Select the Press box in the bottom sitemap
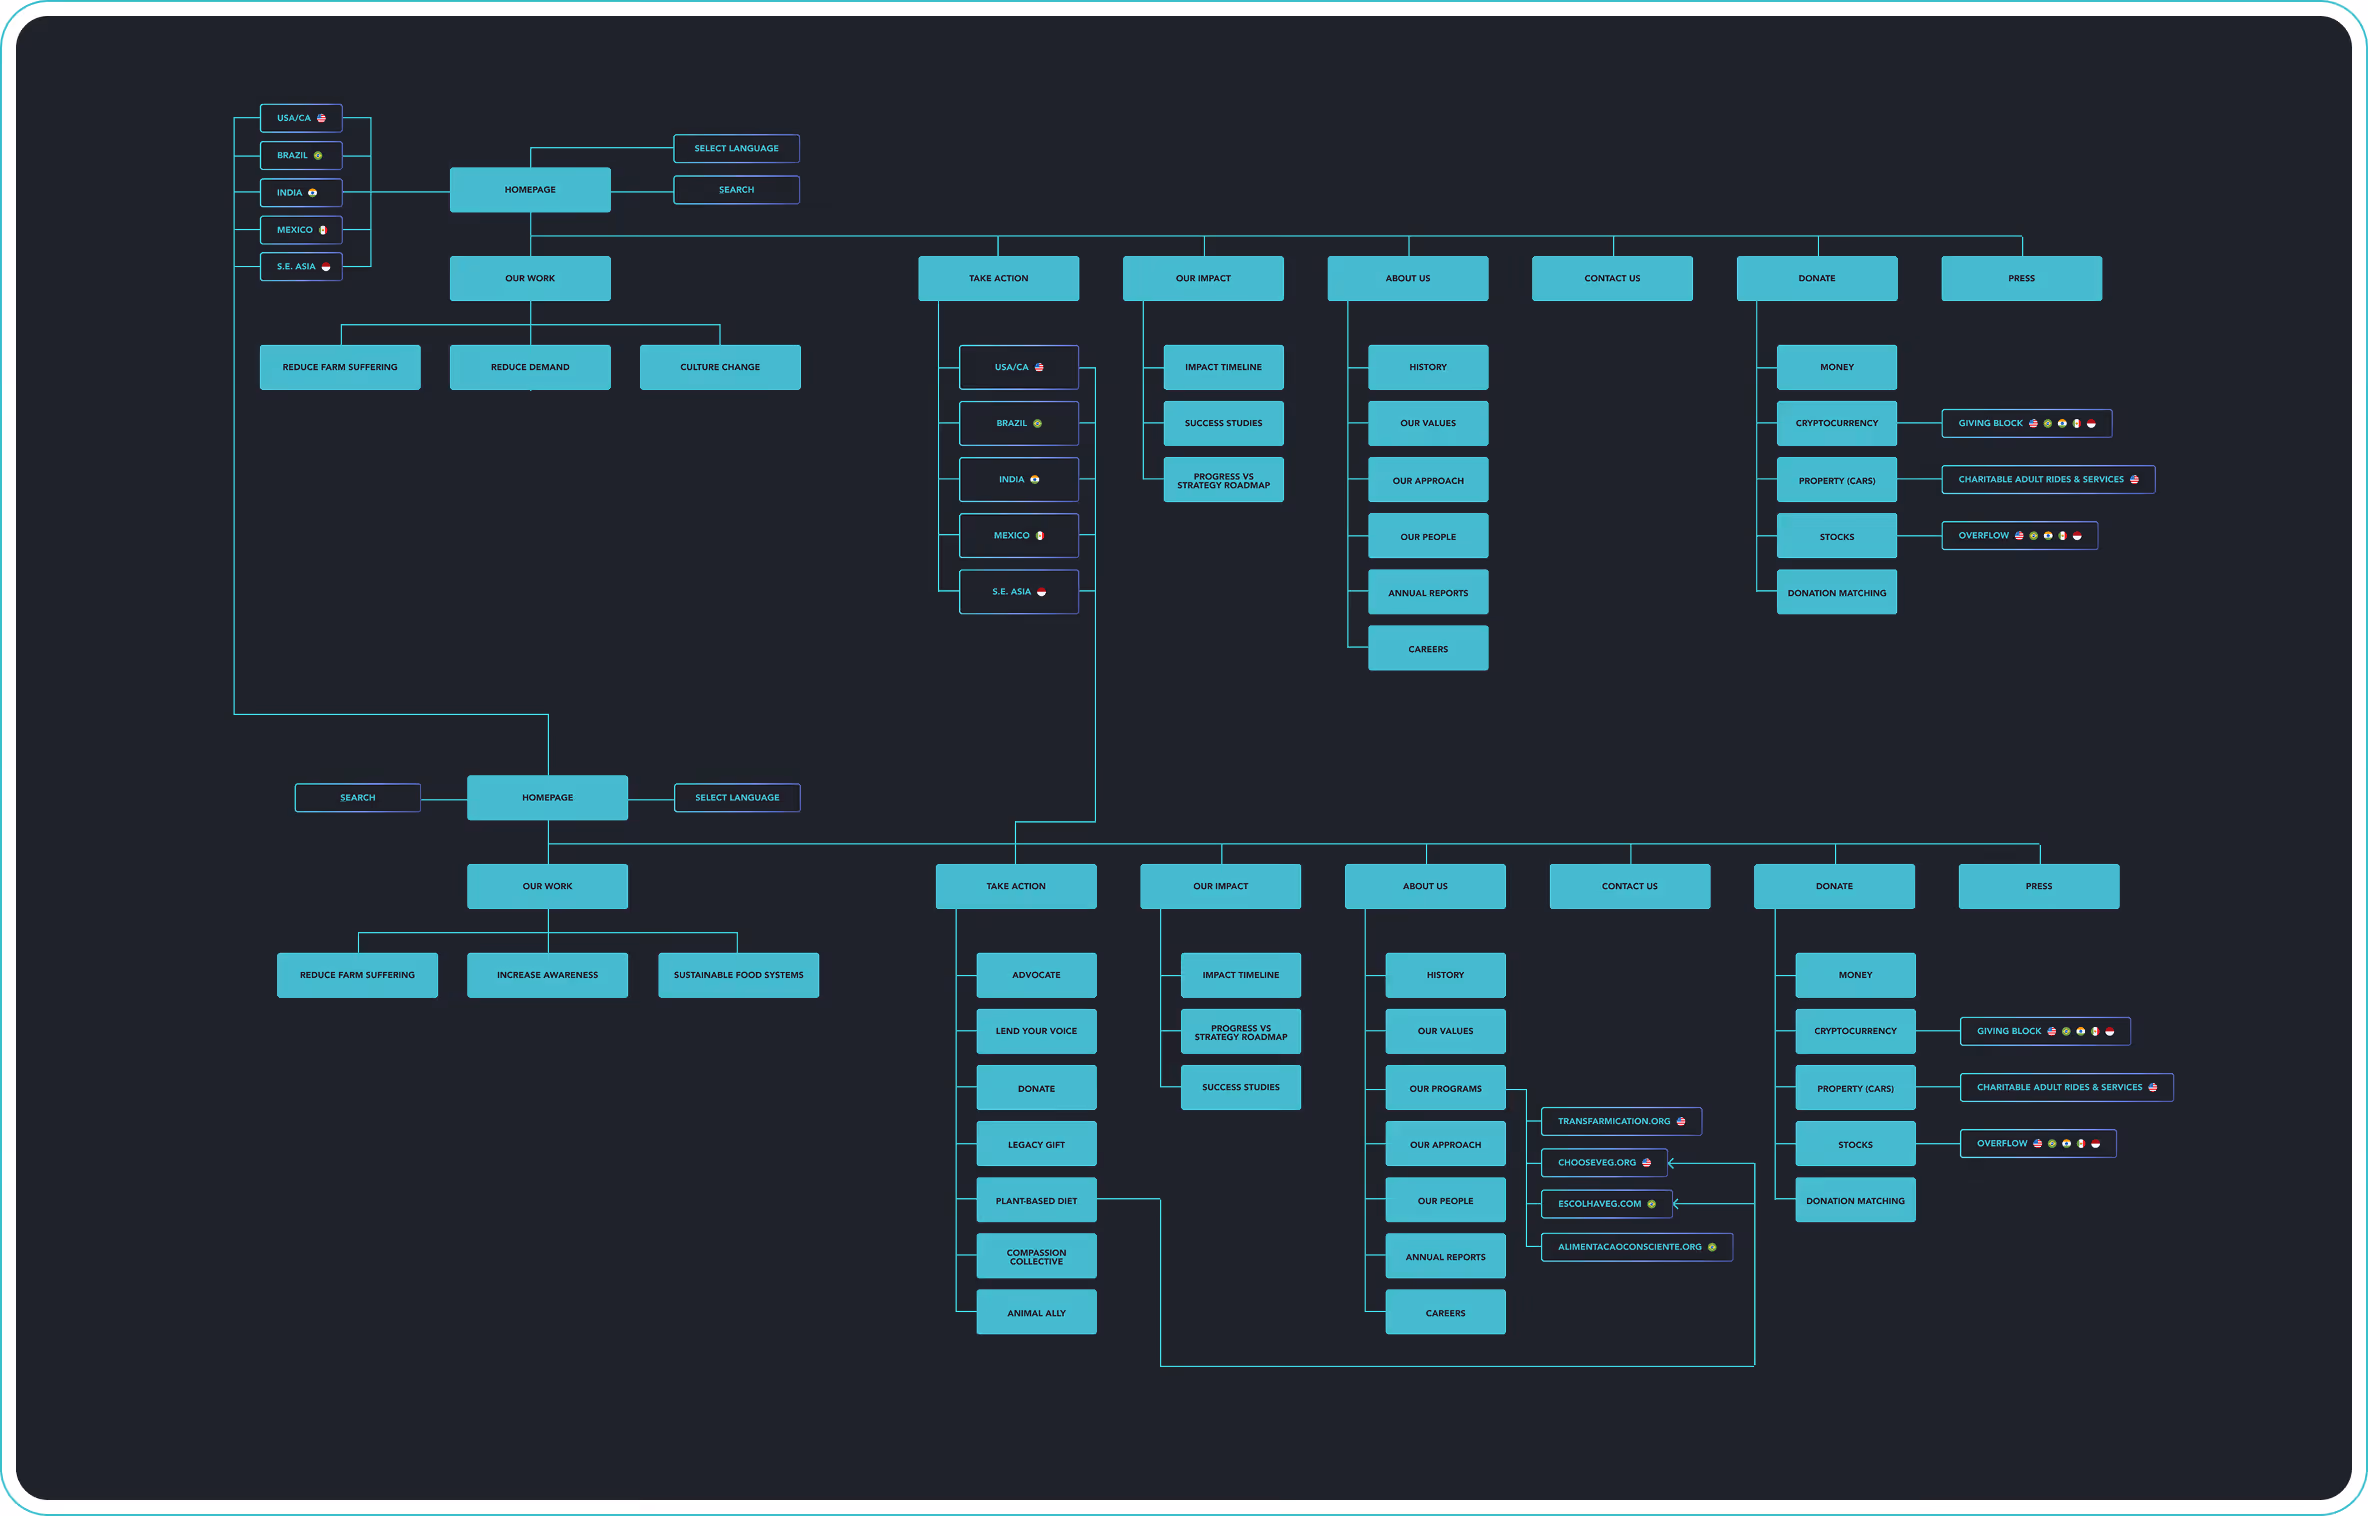 tap(2039, 886)
